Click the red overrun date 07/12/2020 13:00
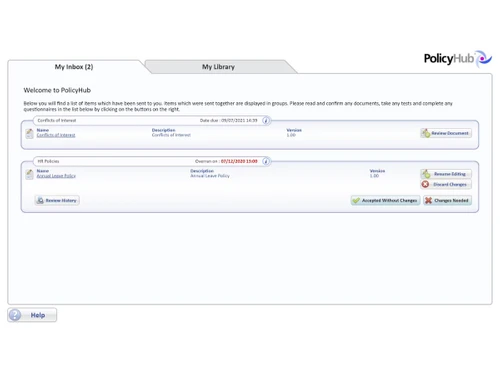The height and width of the screenshot is (375, 500). click(x=239, y=161)
